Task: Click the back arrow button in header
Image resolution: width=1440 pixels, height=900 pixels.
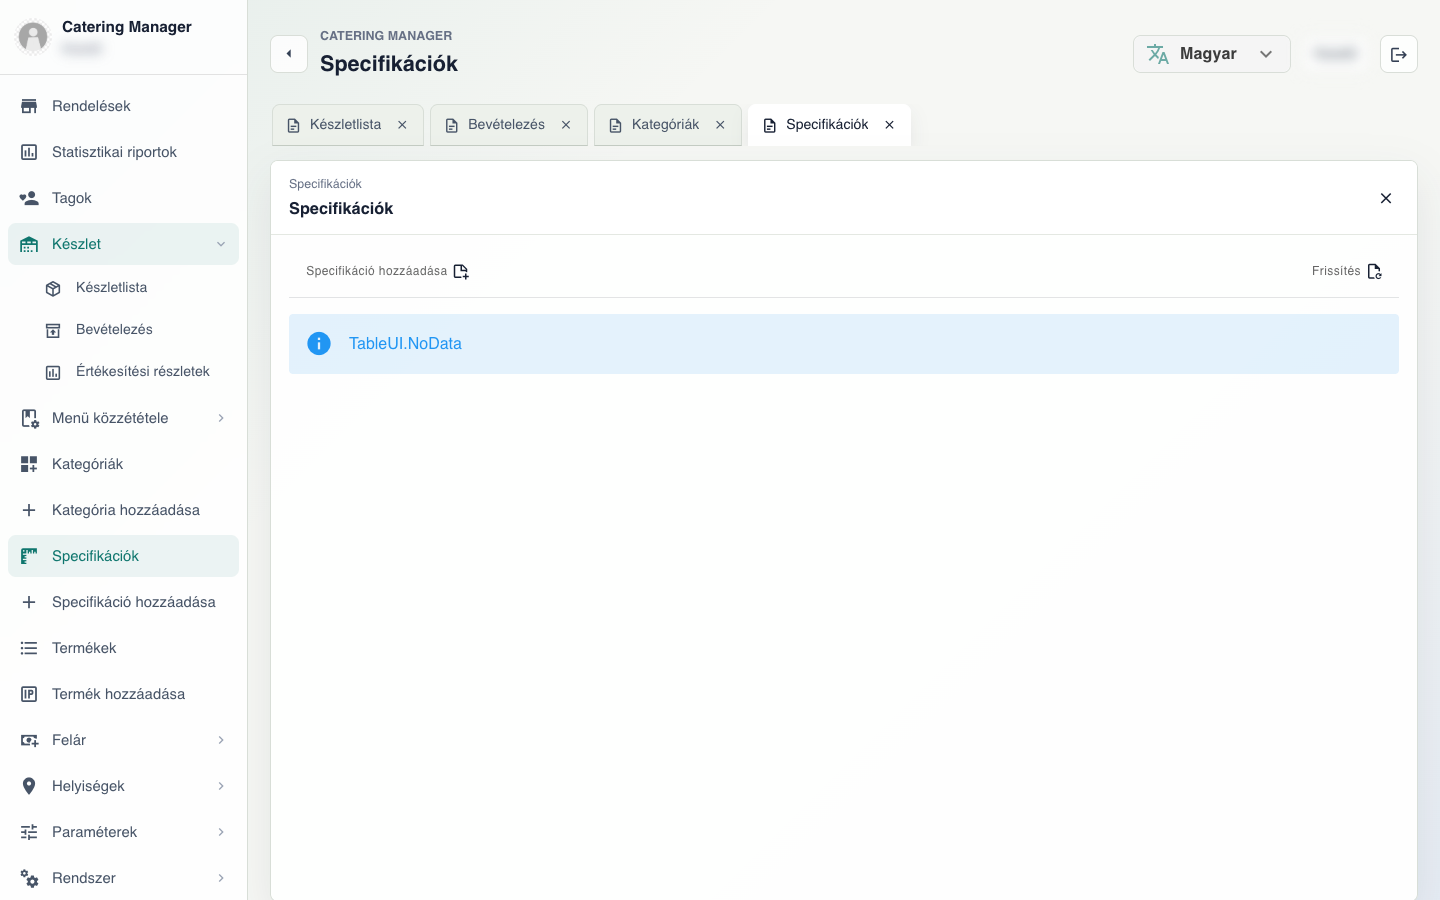Action: (289, 54)
